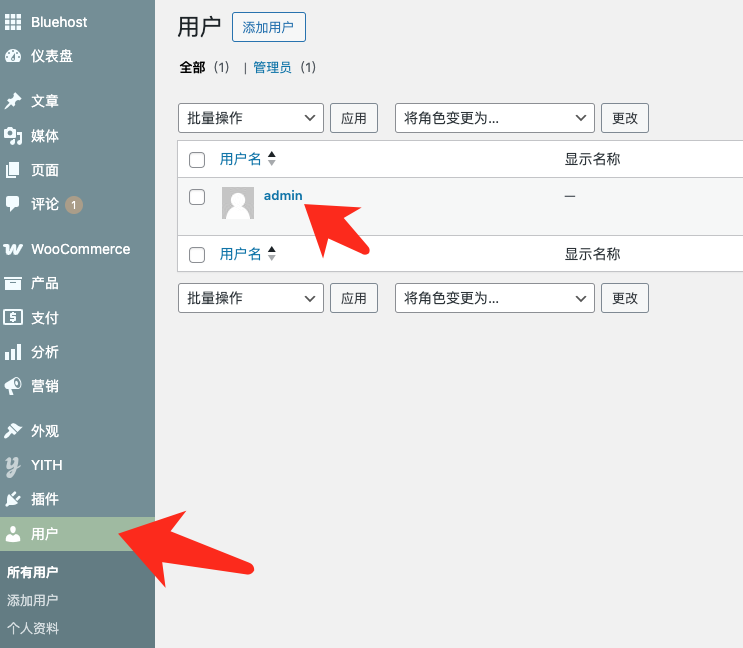Click the plug icon for 插件
This screenshot has height=648, width=743.
(13, 499)
